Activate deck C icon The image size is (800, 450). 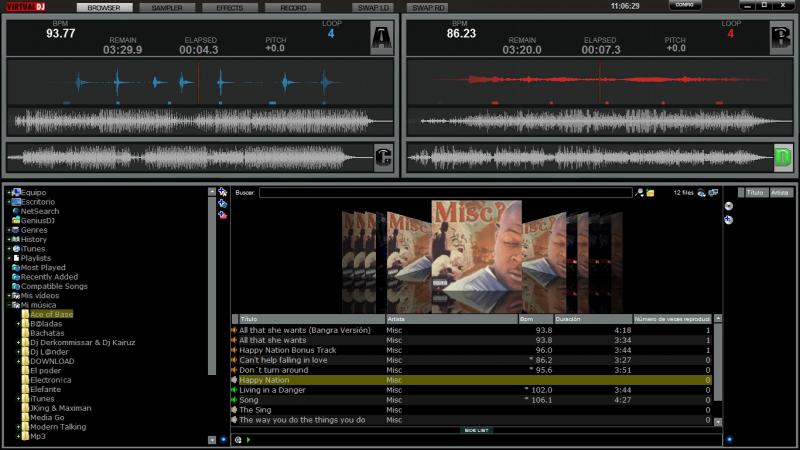tap(381, 156)
